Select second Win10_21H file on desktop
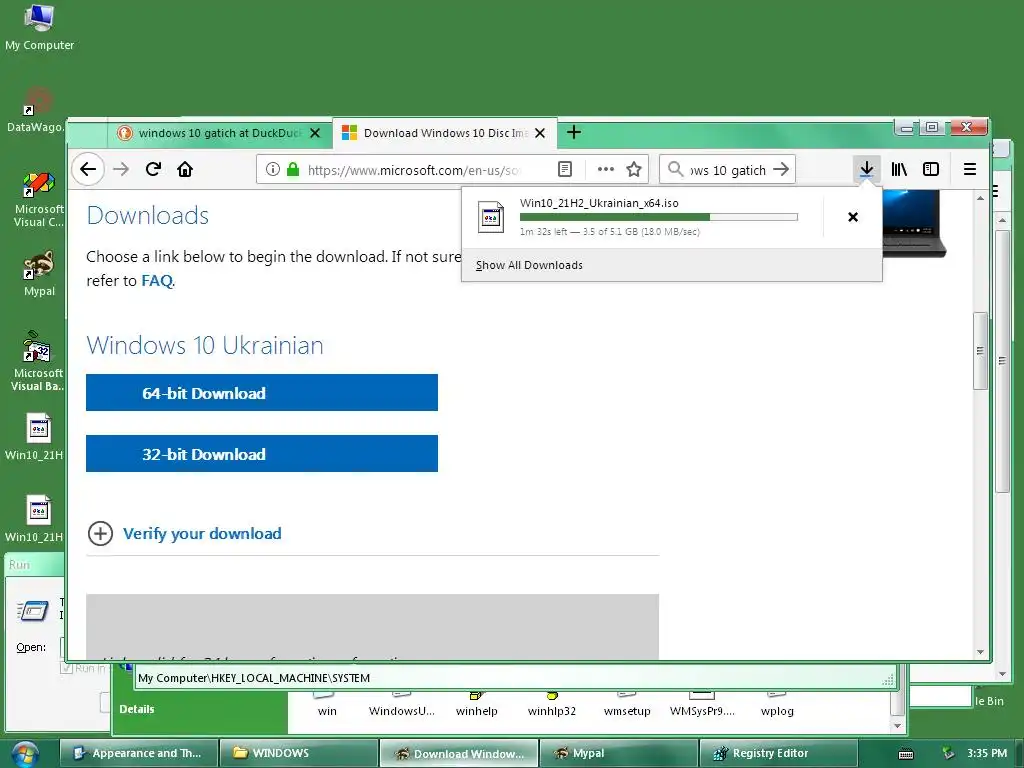Screen dimensions: 1024x768 coord(35,519)
